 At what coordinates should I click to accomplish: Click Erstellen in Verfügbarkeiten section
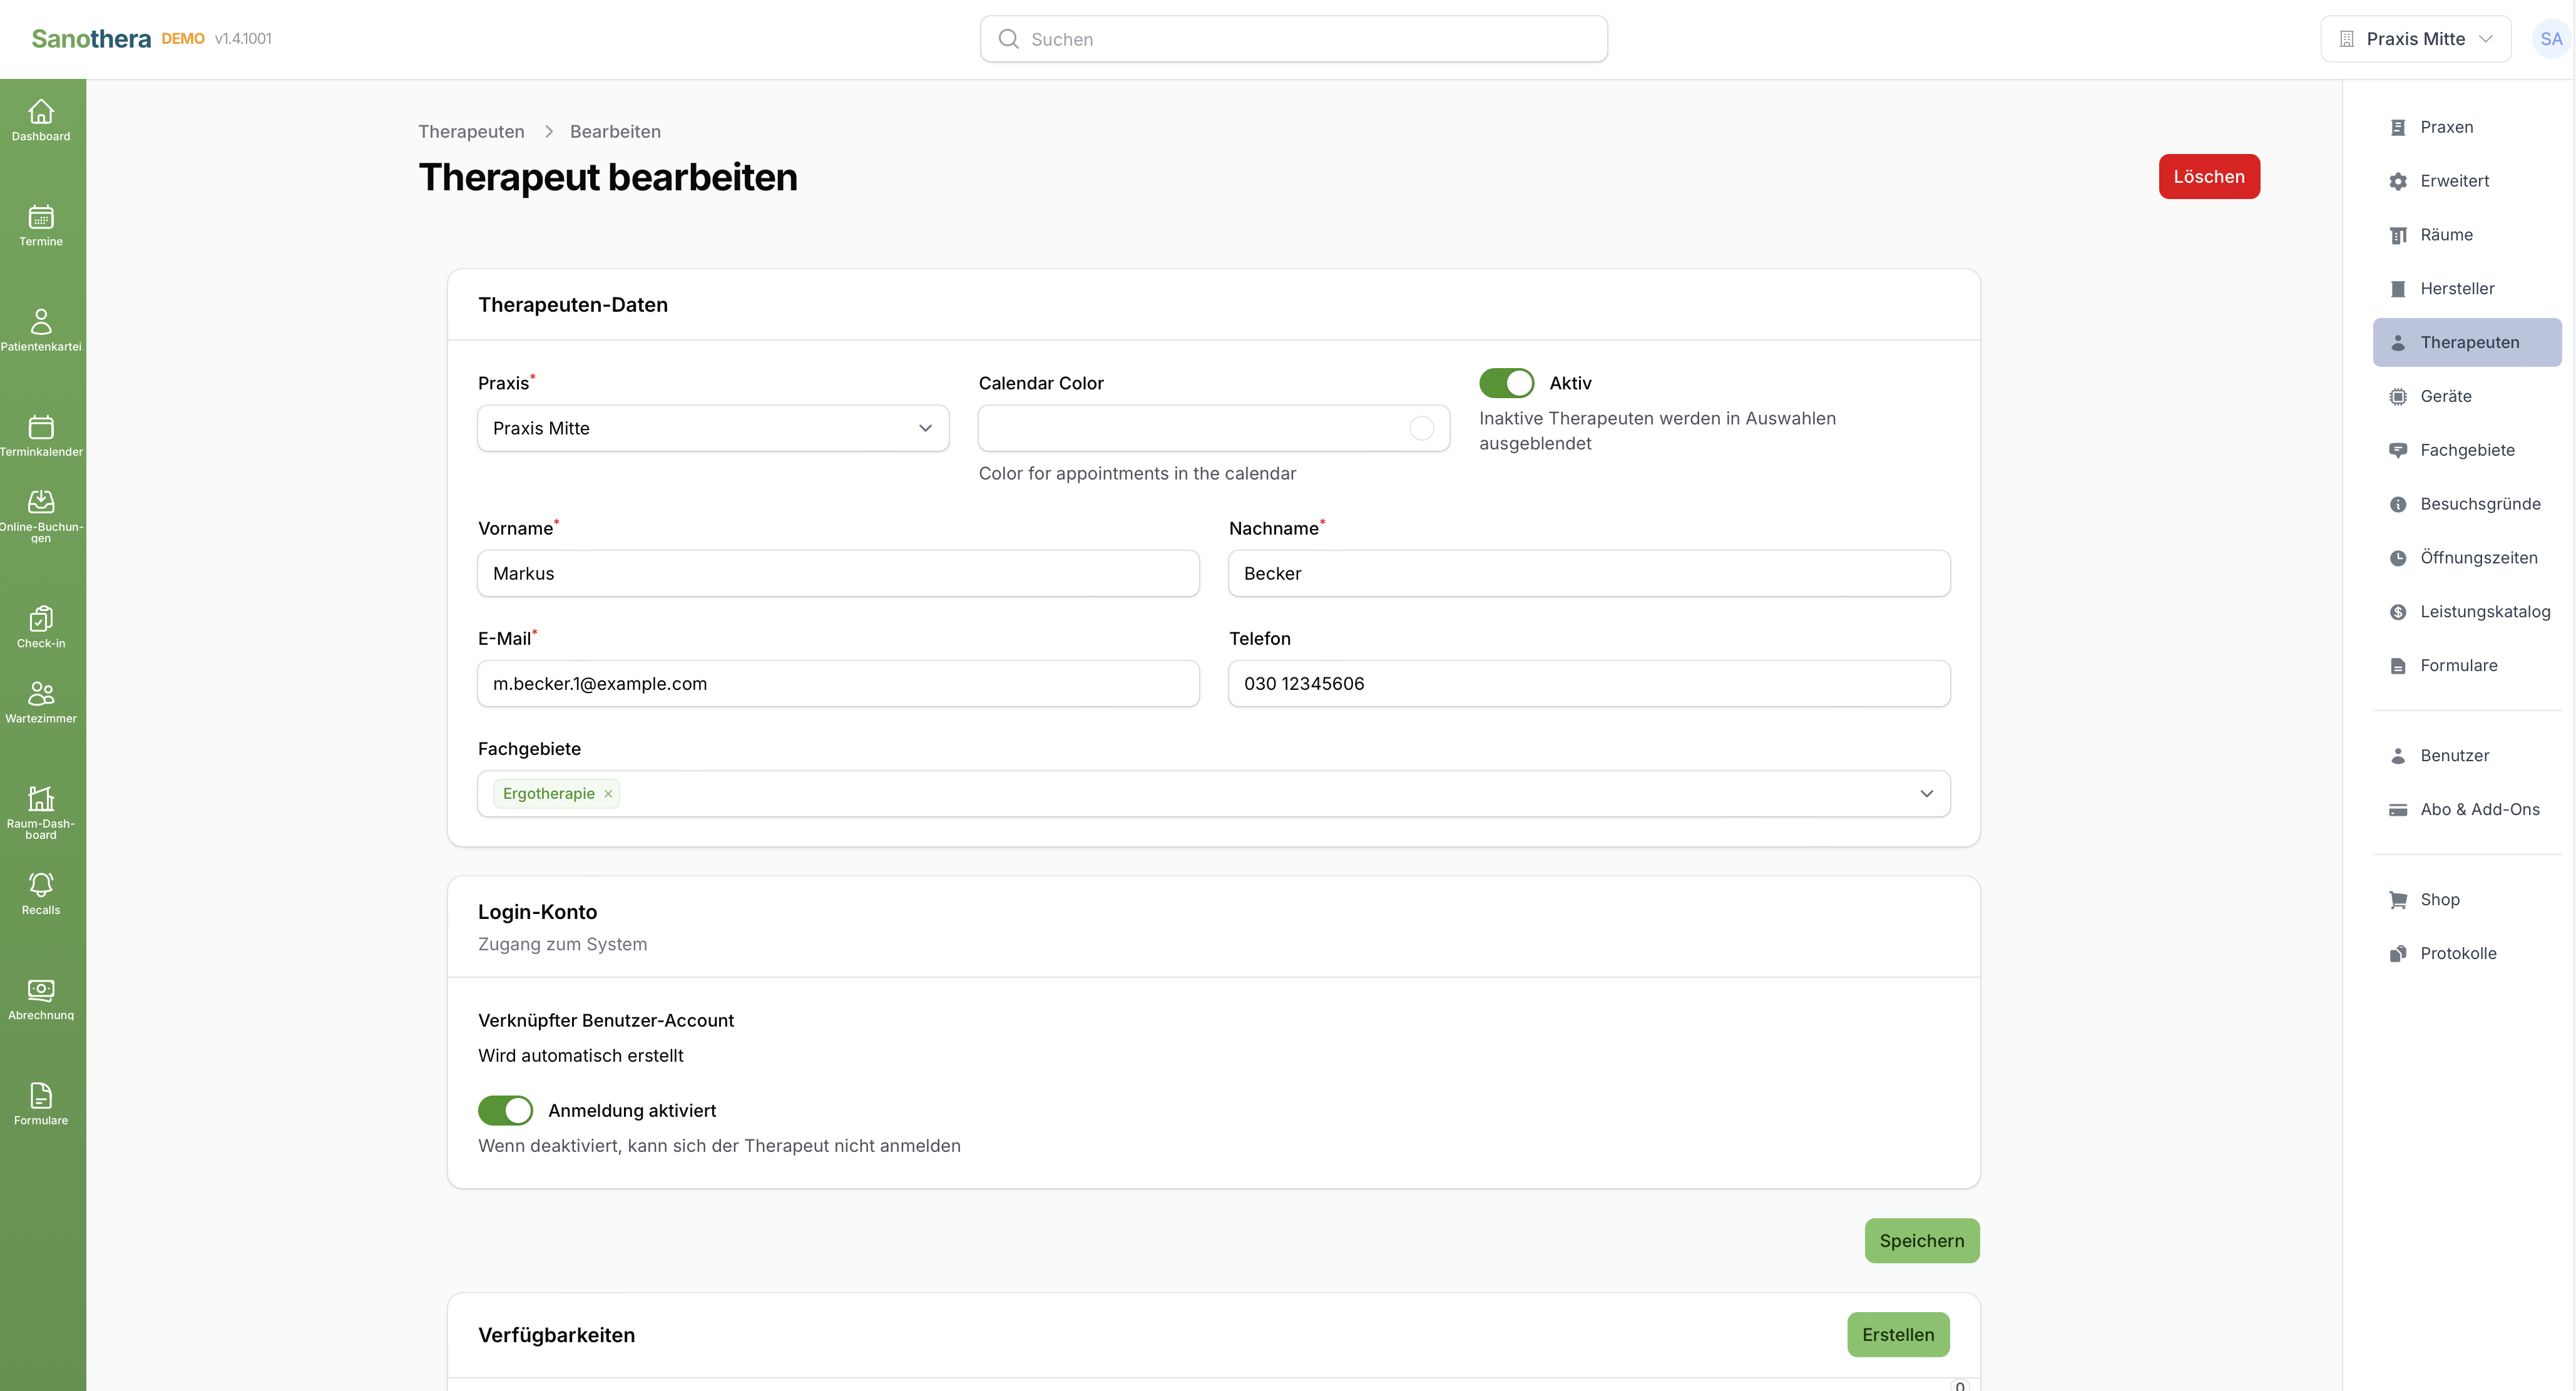tap(1898, 1334)
